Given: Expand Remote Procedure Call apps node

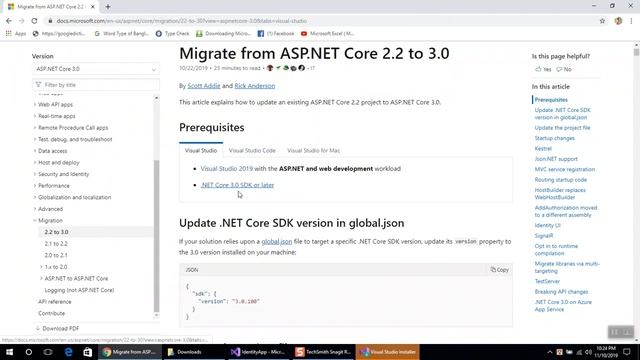Looking at the screenshot, I should (x=35, y=128).
